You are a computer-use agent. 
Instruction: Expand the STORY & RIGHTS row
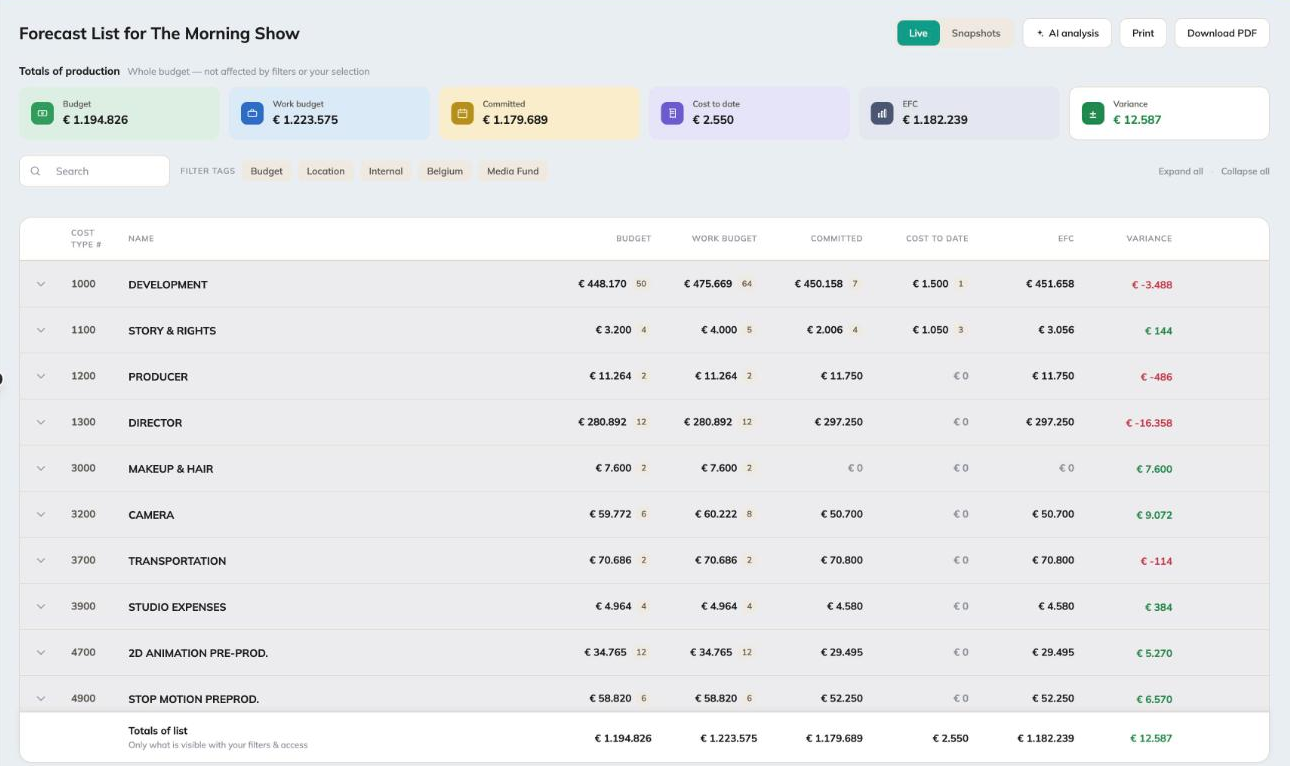coord(41,330)
